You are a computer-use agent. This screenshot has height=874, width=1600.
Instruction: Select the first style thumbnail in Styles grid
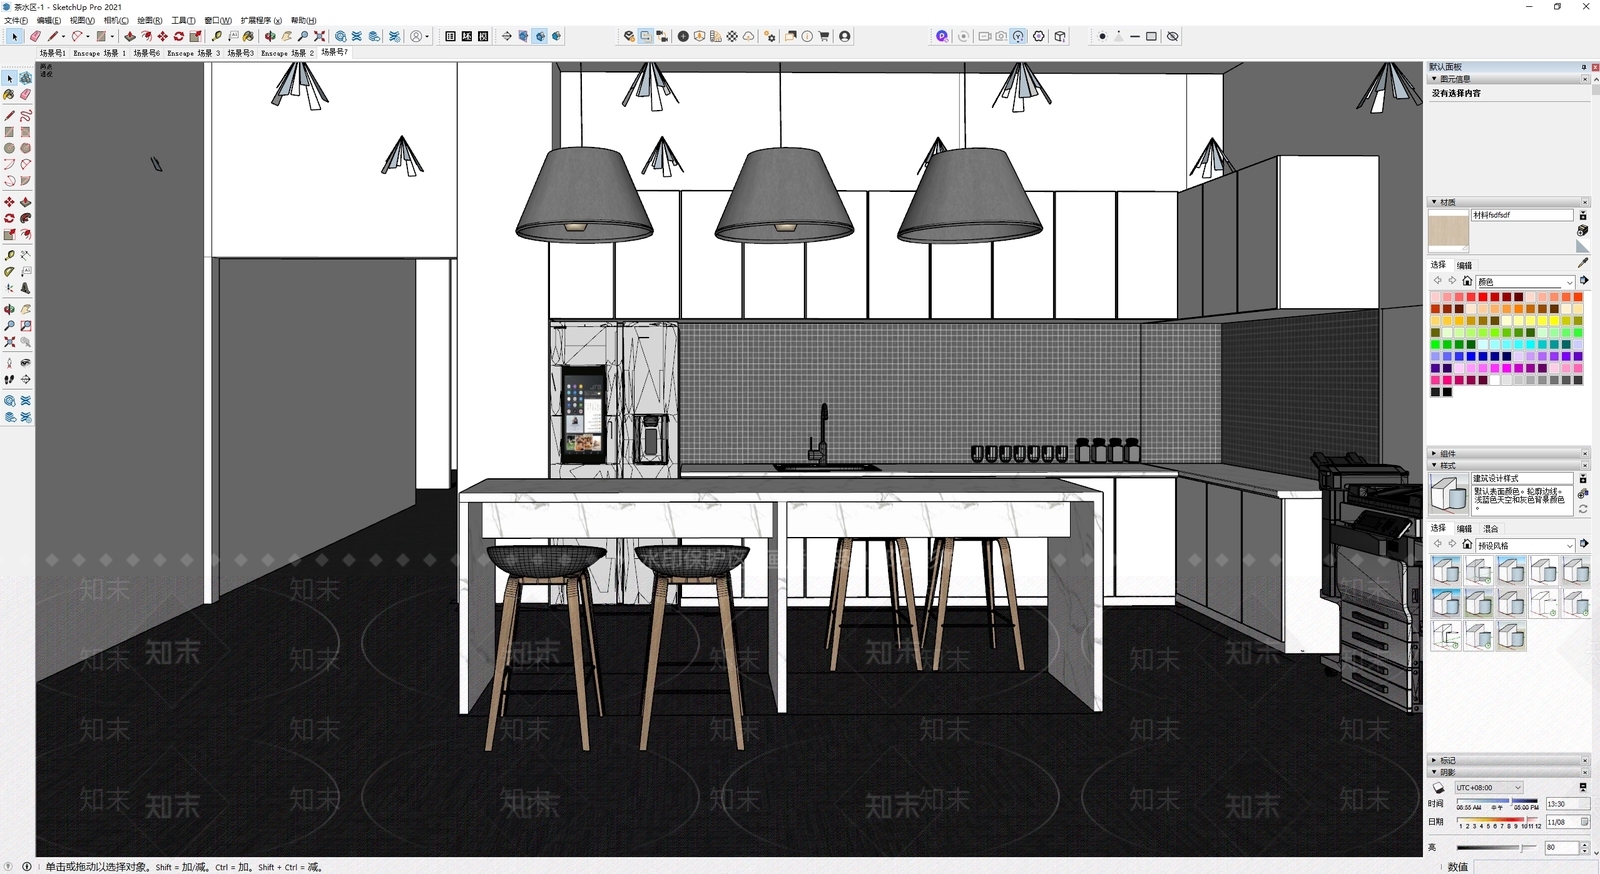pos(1446,570)
